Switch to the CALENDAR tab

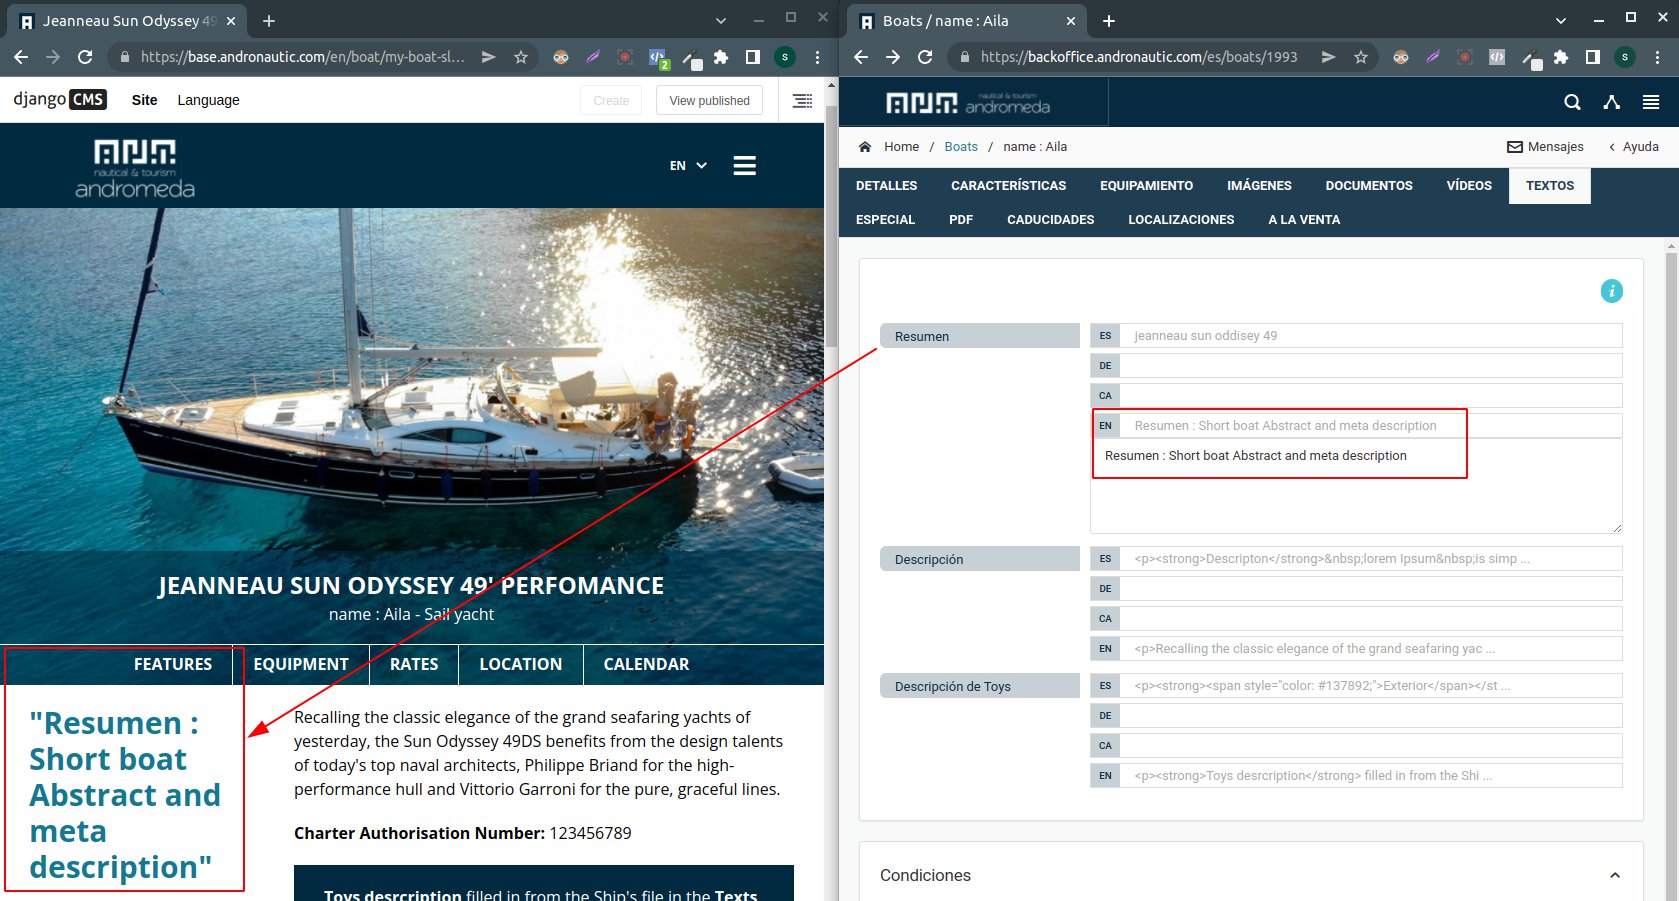click(x=646, y=664)
